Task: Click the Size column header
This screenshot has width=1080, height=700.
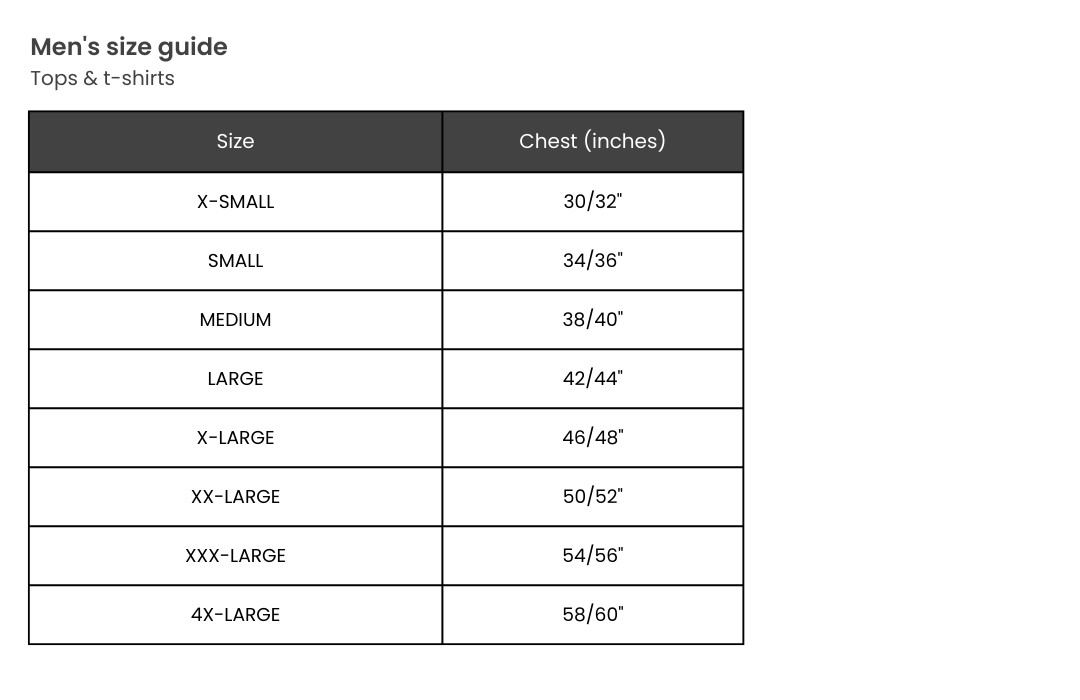Action: click(235, 142)
